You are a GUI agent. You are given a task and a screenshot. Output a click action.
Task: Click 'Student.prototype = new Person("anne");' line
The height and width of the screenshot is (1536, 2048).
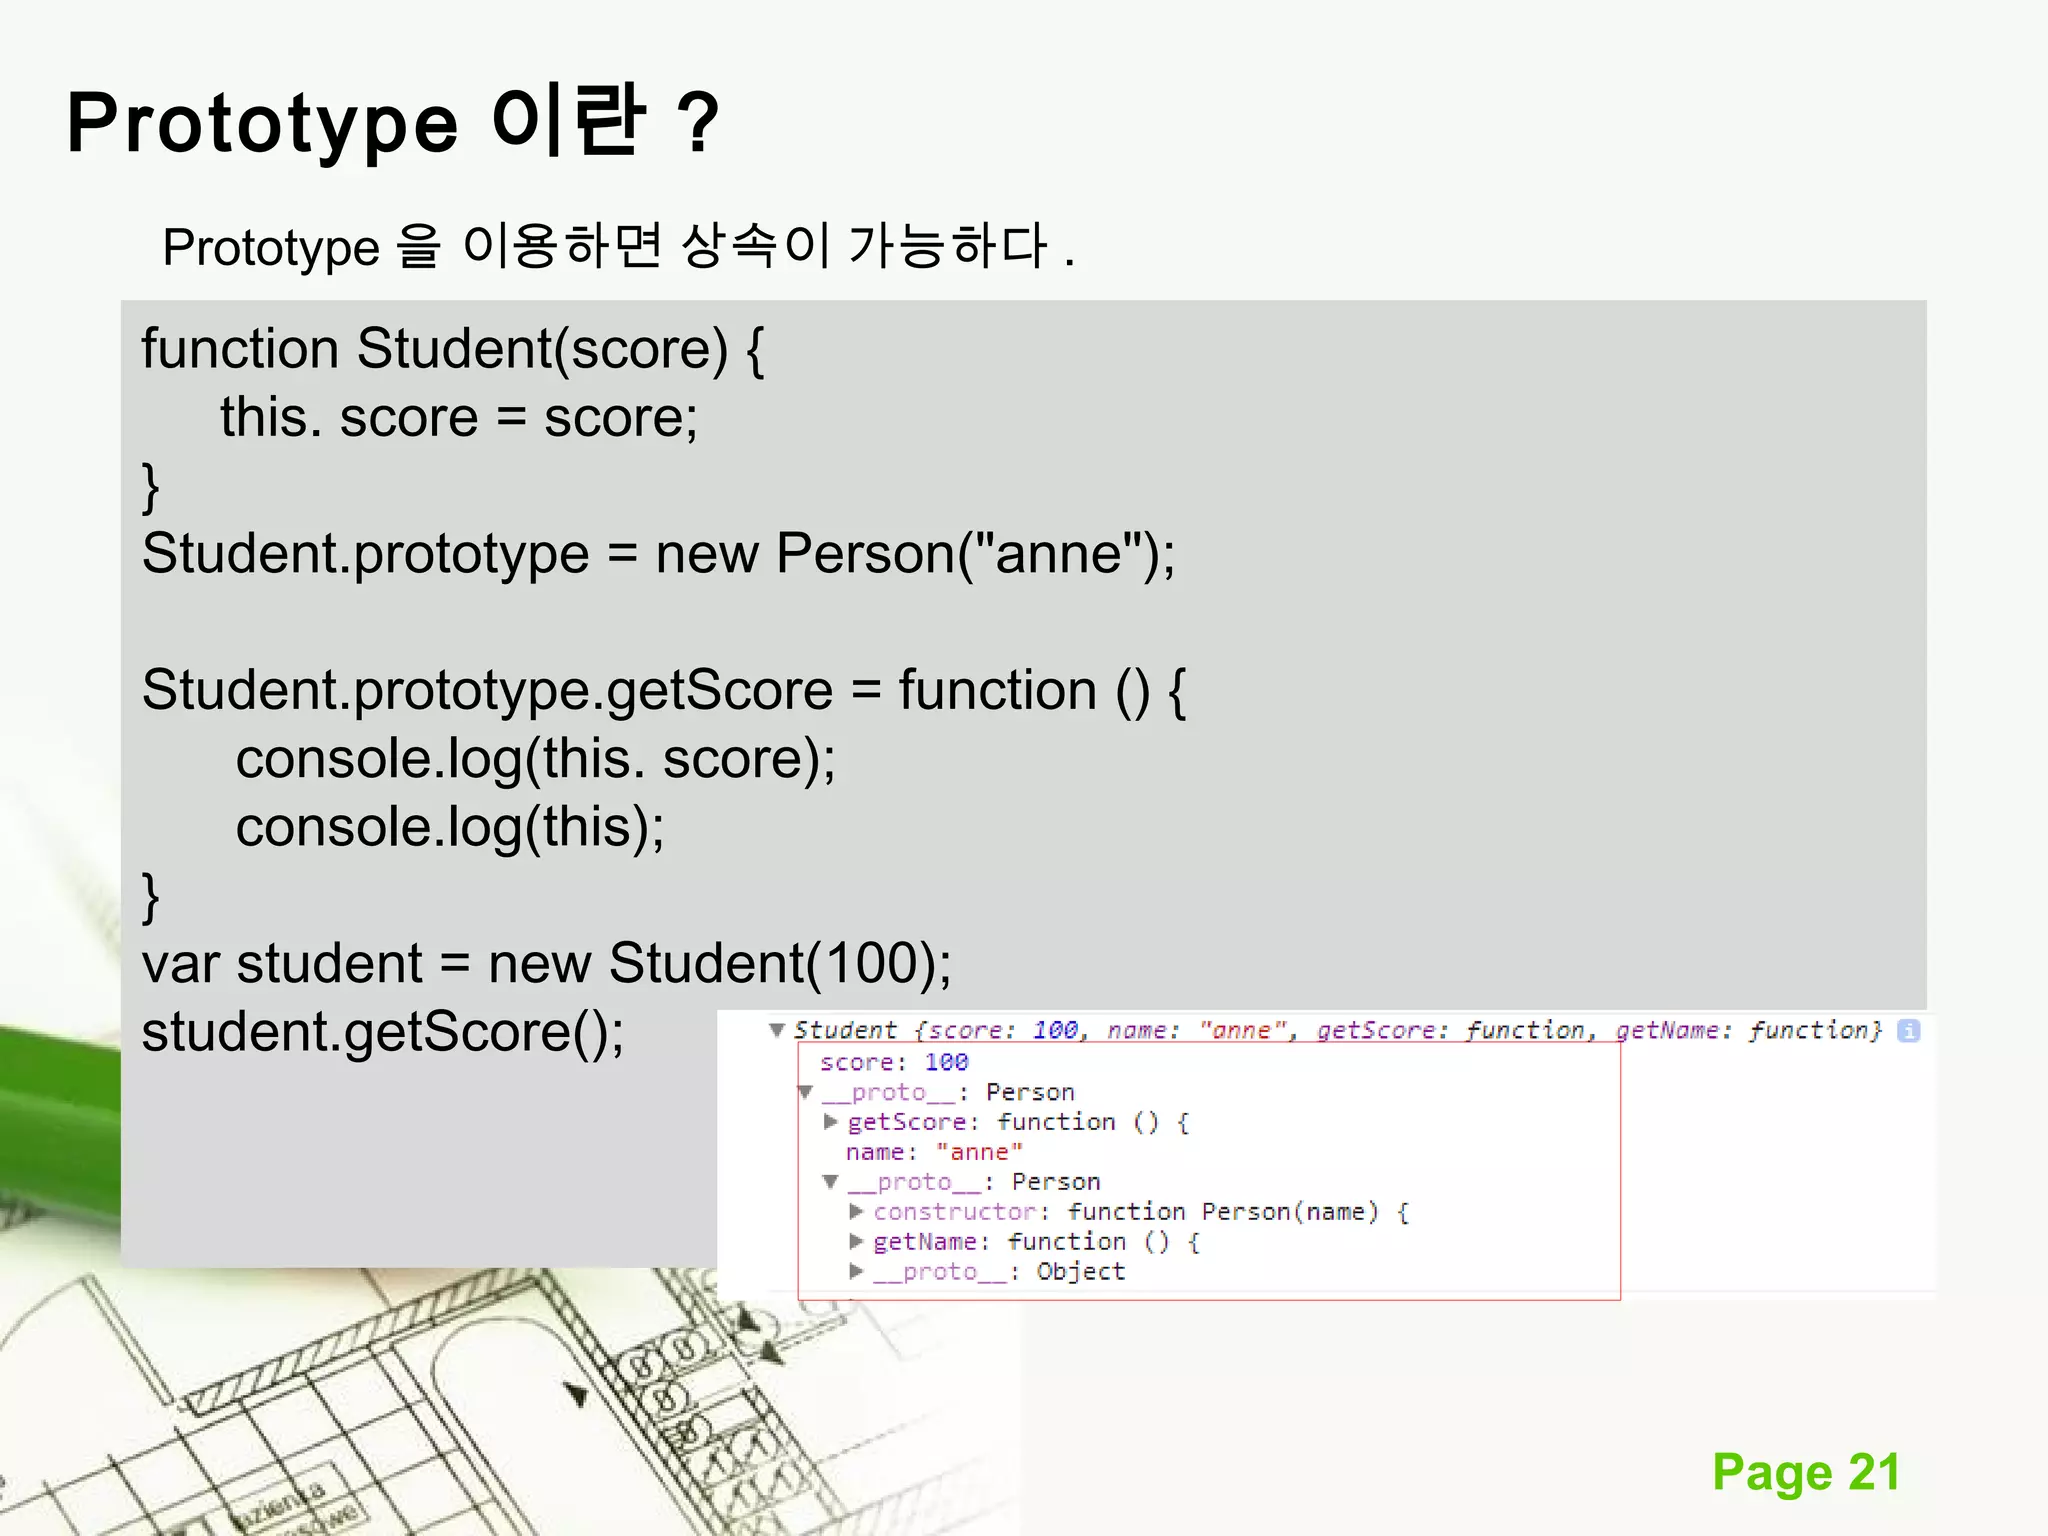pos(659,554)
